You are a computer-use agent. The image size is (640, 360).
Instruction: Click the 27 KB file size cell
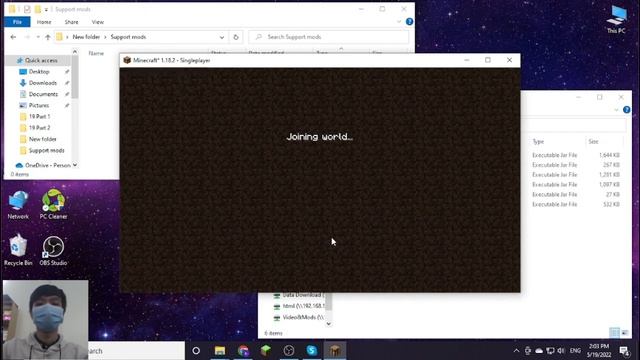pyautogui.click(x=613, y=194)
